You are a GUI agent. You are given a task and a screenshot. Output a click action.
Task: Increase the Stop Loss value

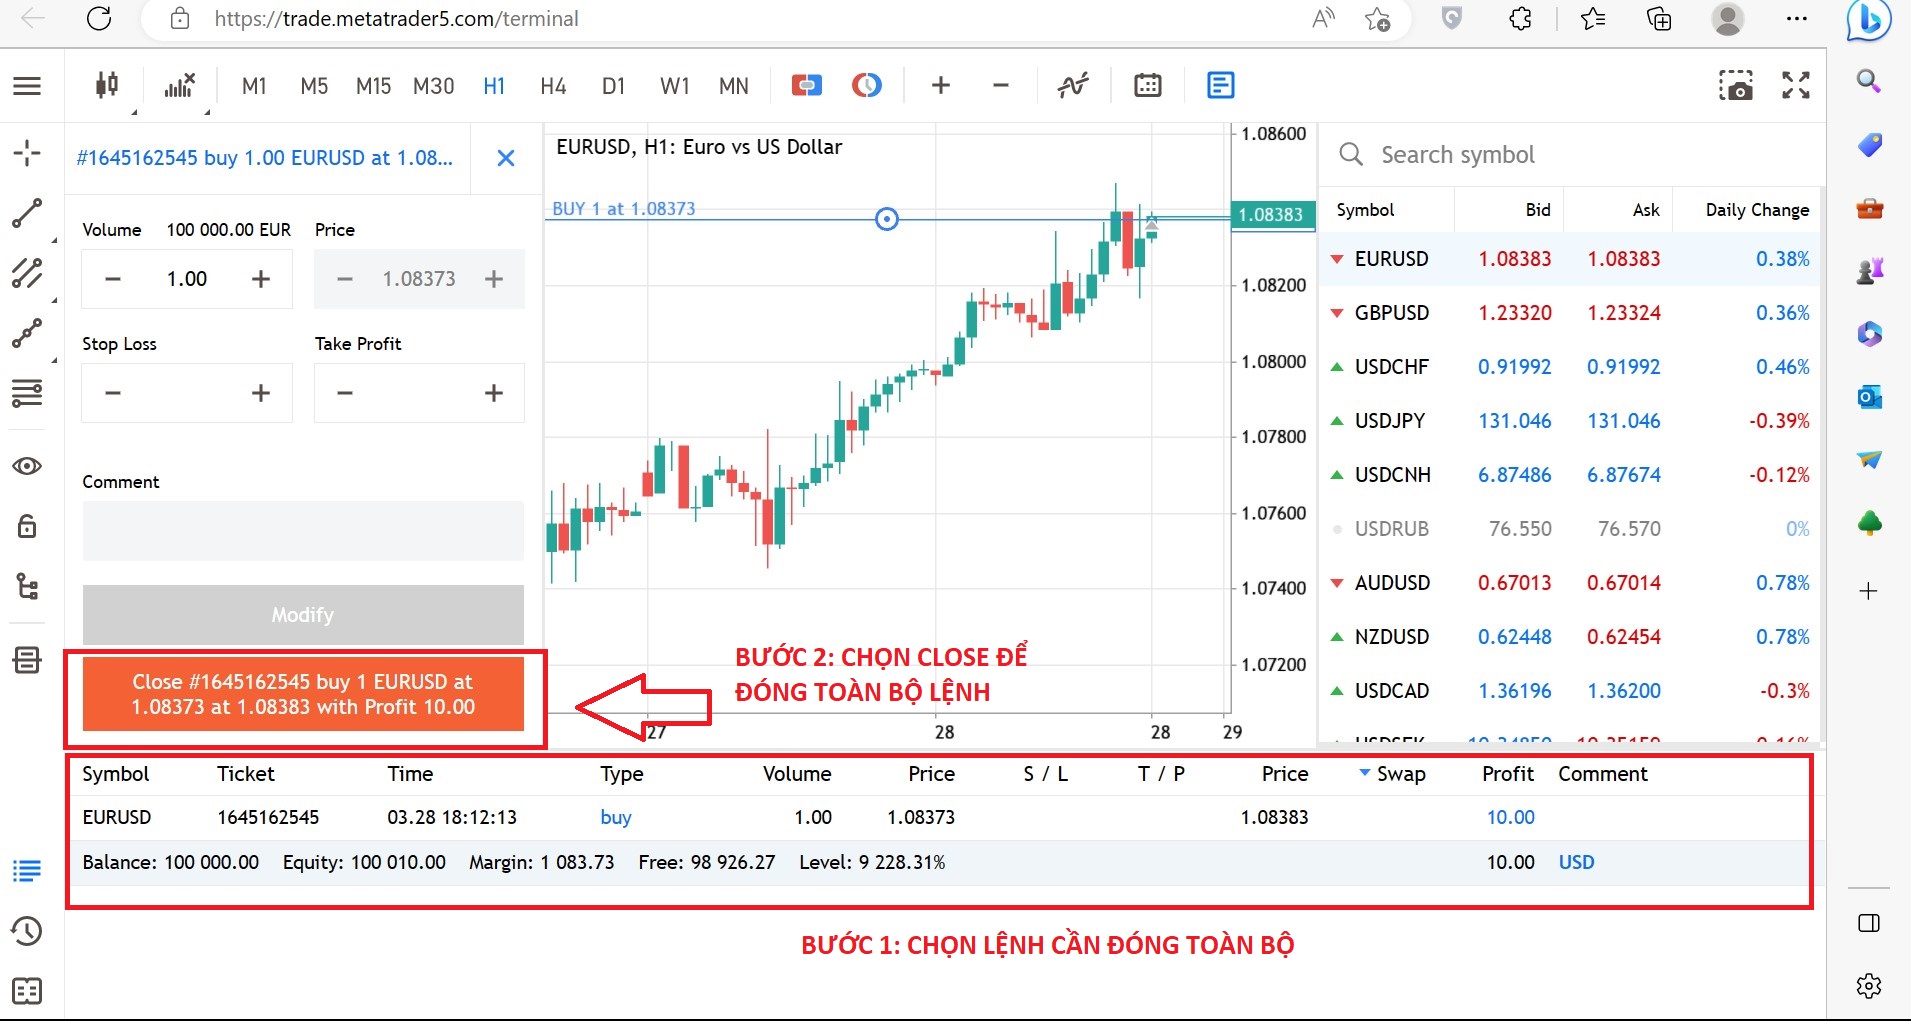pos(261,393)
